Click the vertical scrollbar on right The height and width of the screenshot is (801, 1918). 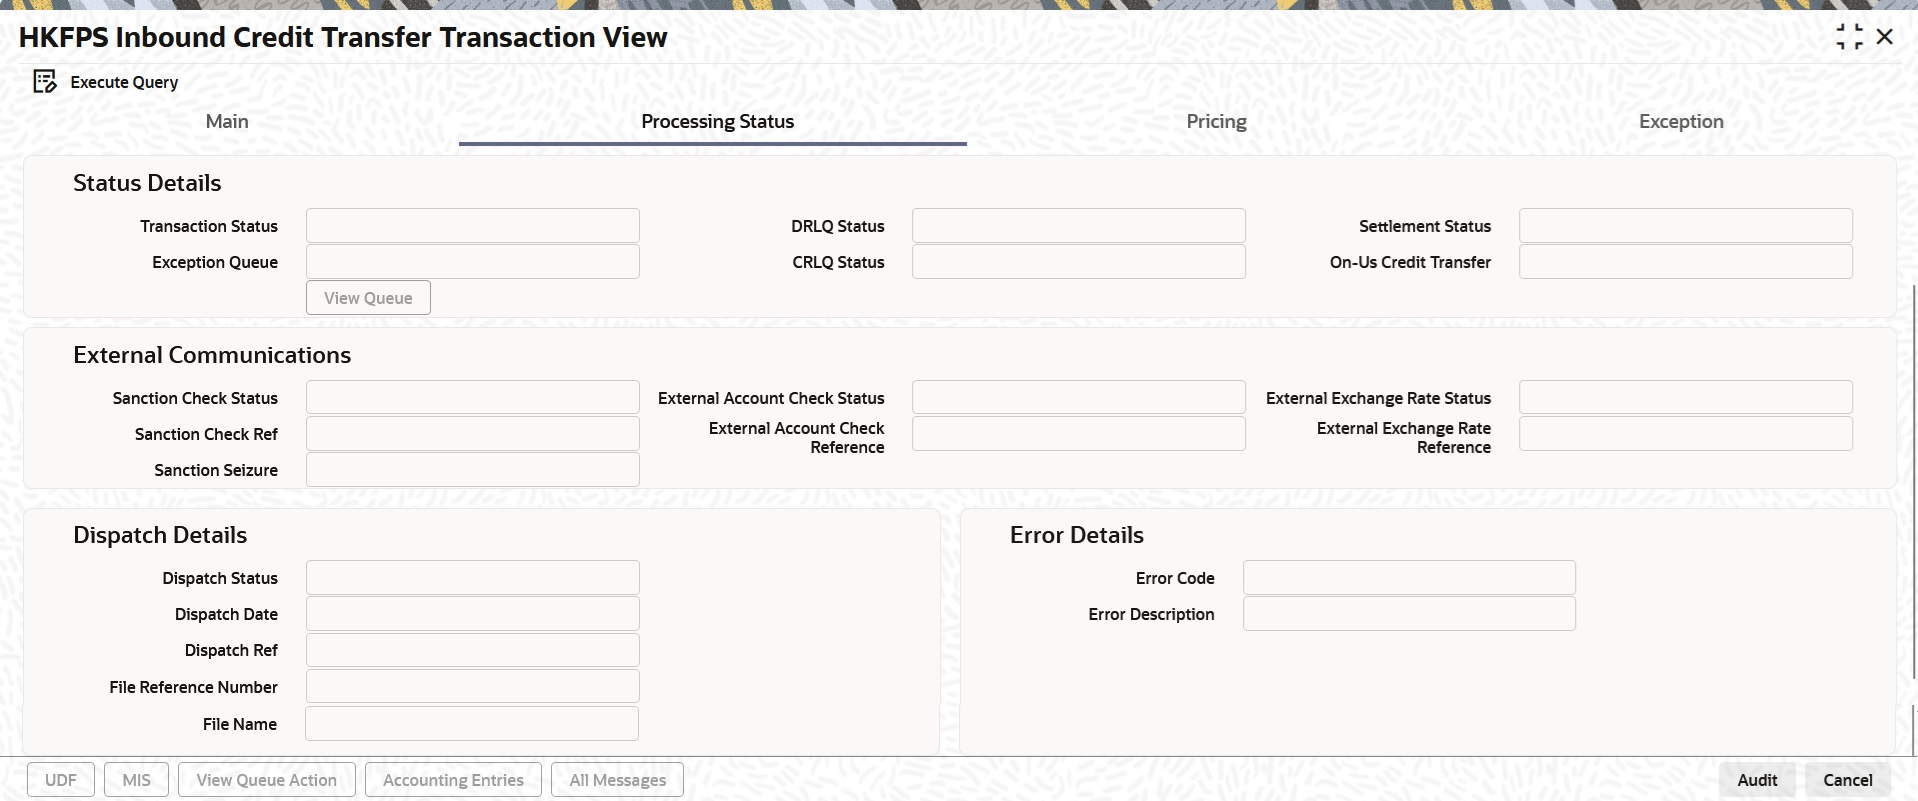click(1914, 480)
